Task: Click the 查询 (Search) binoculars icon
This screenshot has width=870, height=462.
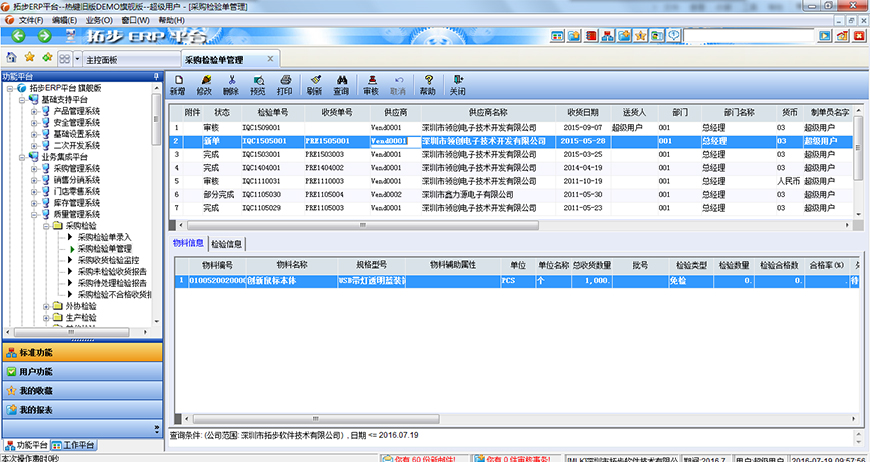Action: click(x=341, y=84)
